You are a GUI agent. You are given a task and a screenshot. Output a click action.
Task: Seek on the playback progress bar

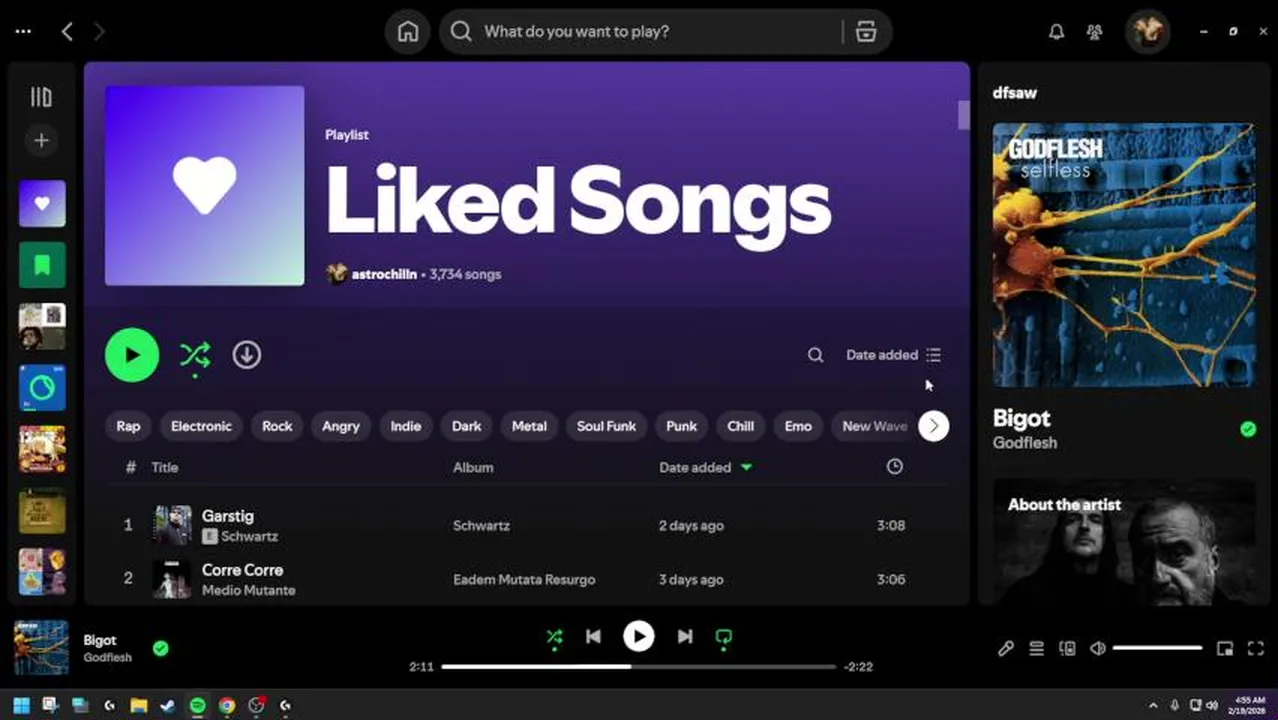pos(638,666)
